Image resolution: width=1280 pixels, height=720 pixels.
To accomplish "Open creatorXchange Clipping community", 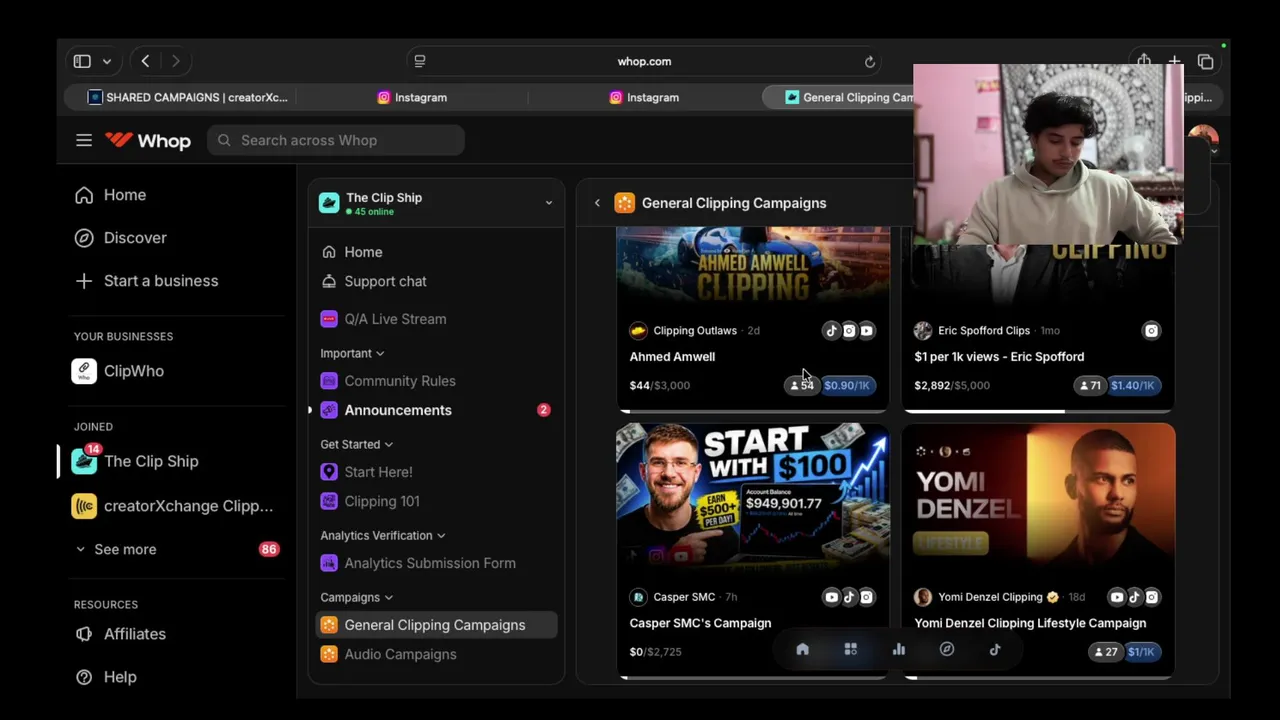I will (x=173, y=506).
